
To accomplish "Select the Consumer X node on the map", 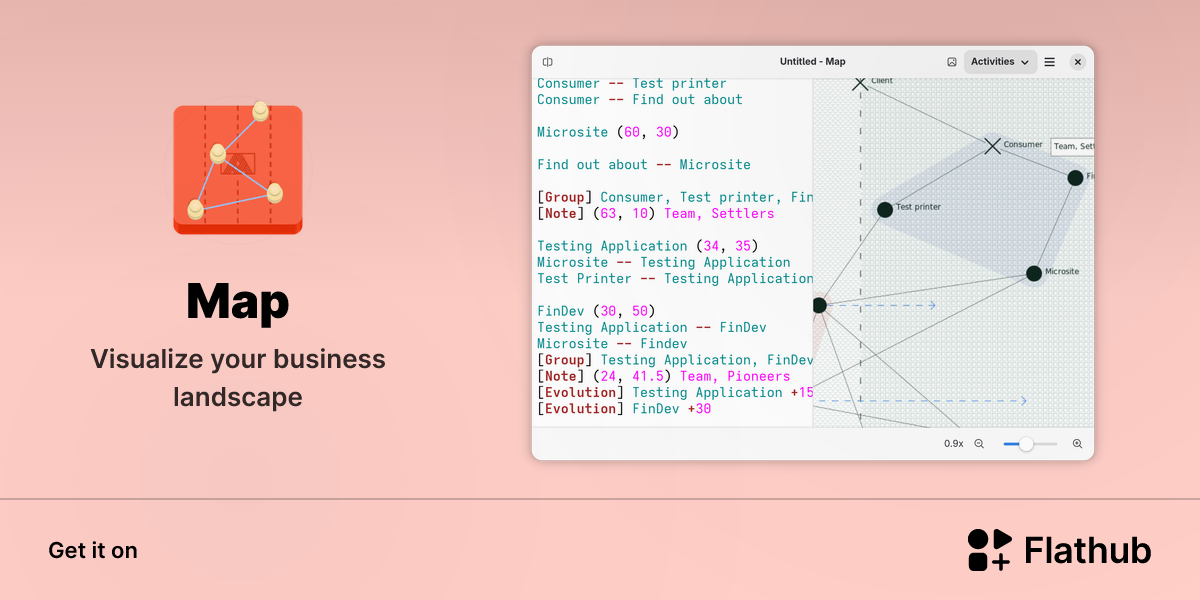I will [x=992, y=146].
